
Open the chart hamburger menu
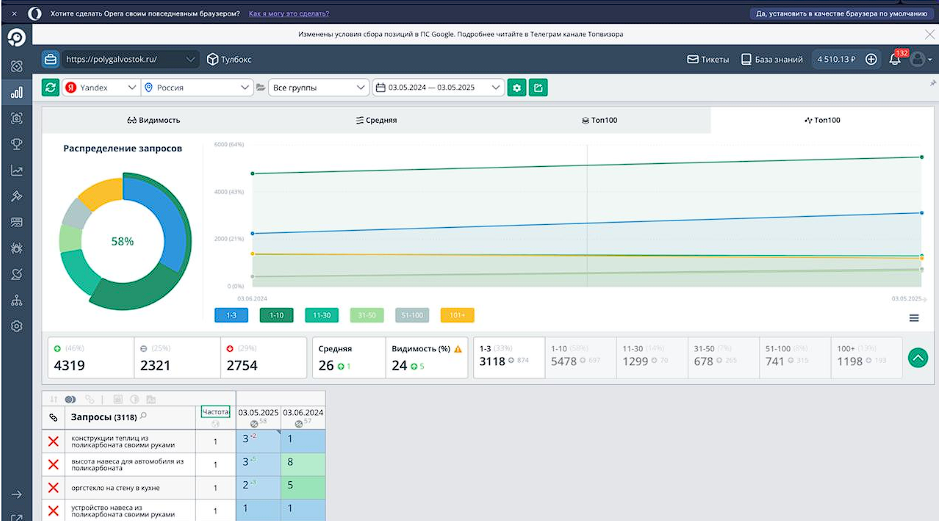[x=914, y=318]
